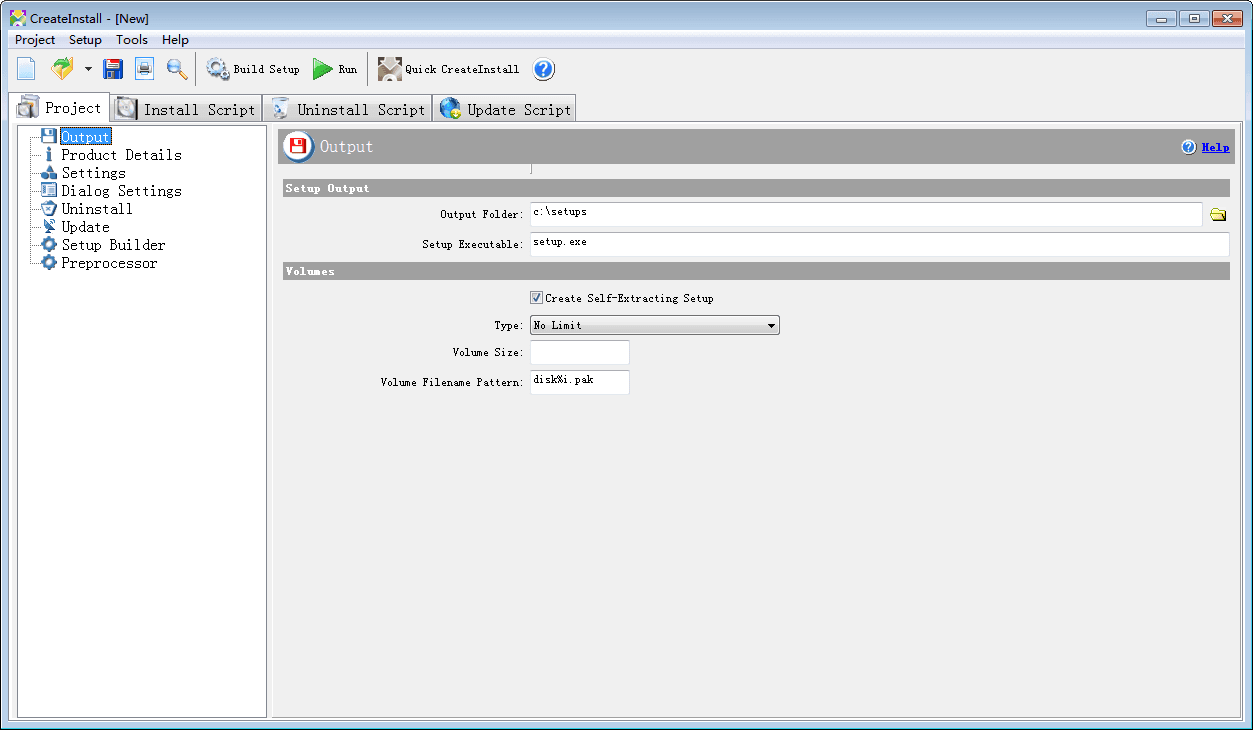Viewport: 1253px width, 730px height.
Task: Click the help icon beside Help link
Action: [1188, 147]
